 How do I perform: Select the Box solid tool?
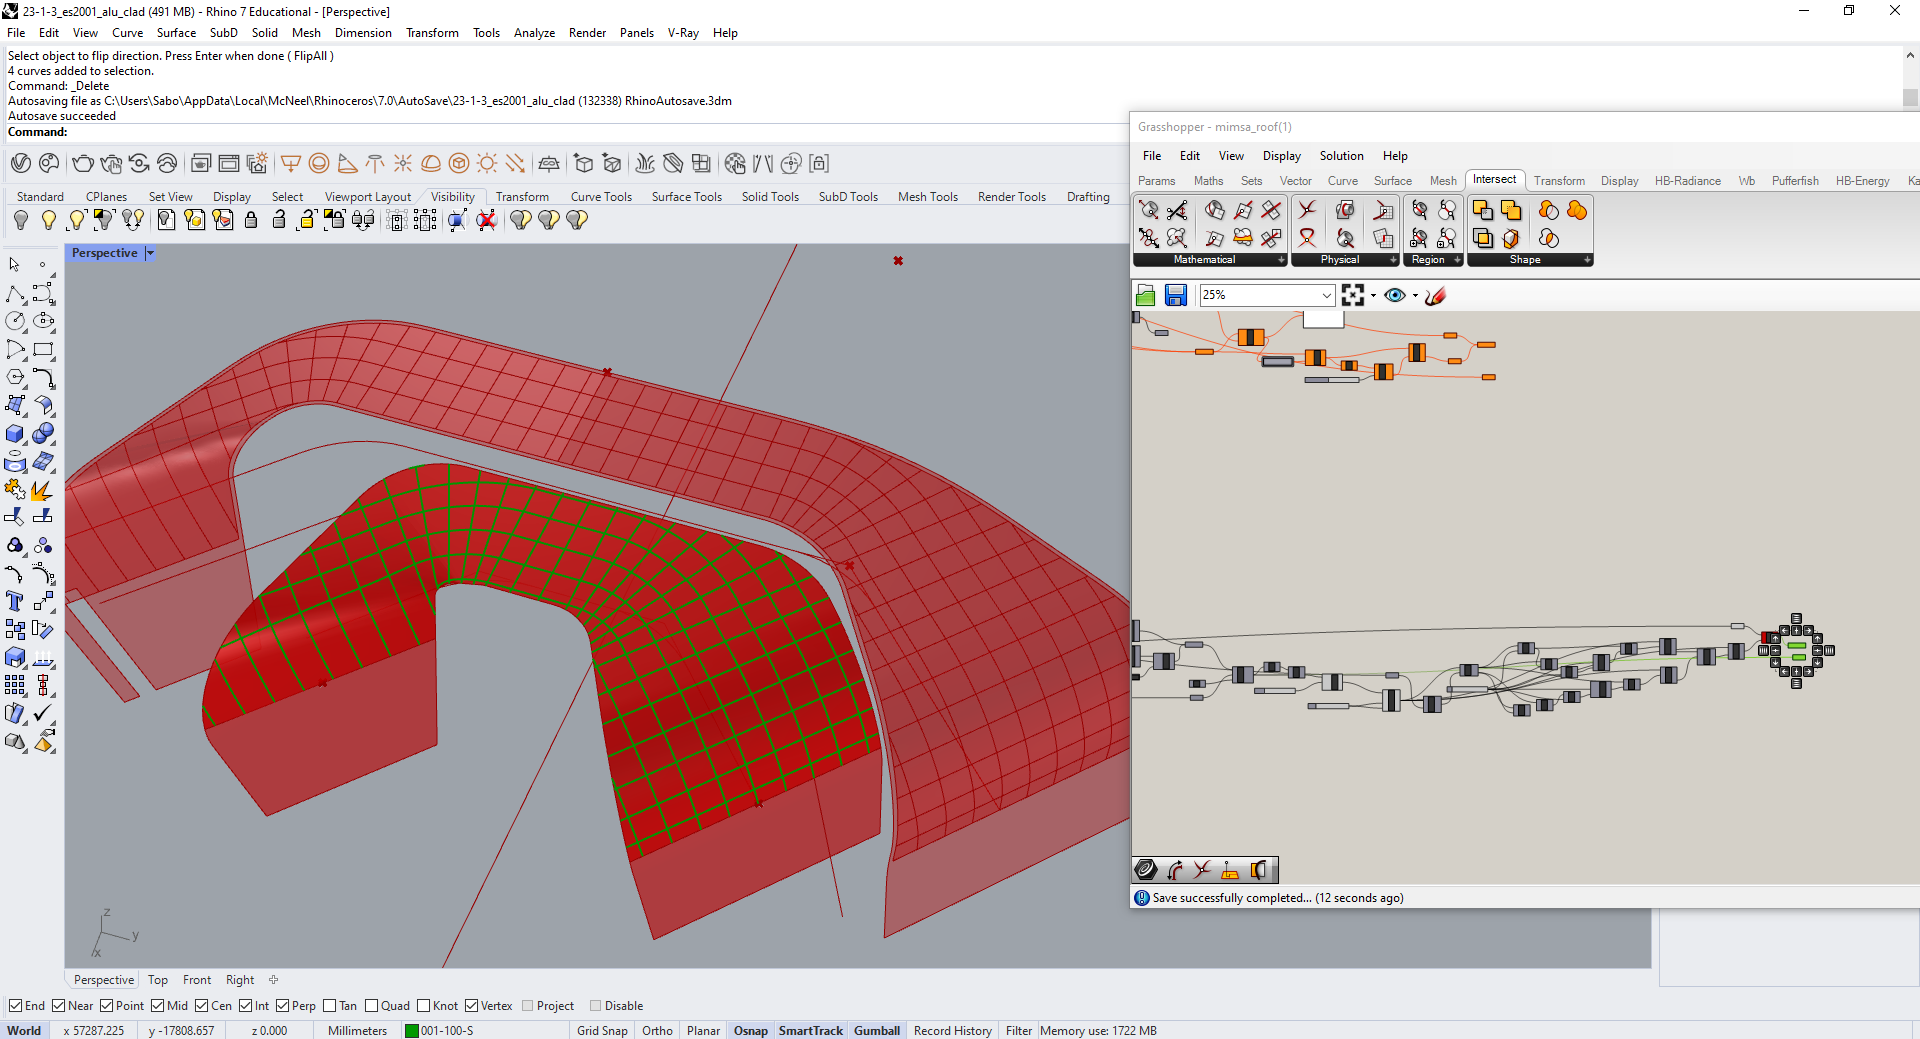tap(15, 433)
